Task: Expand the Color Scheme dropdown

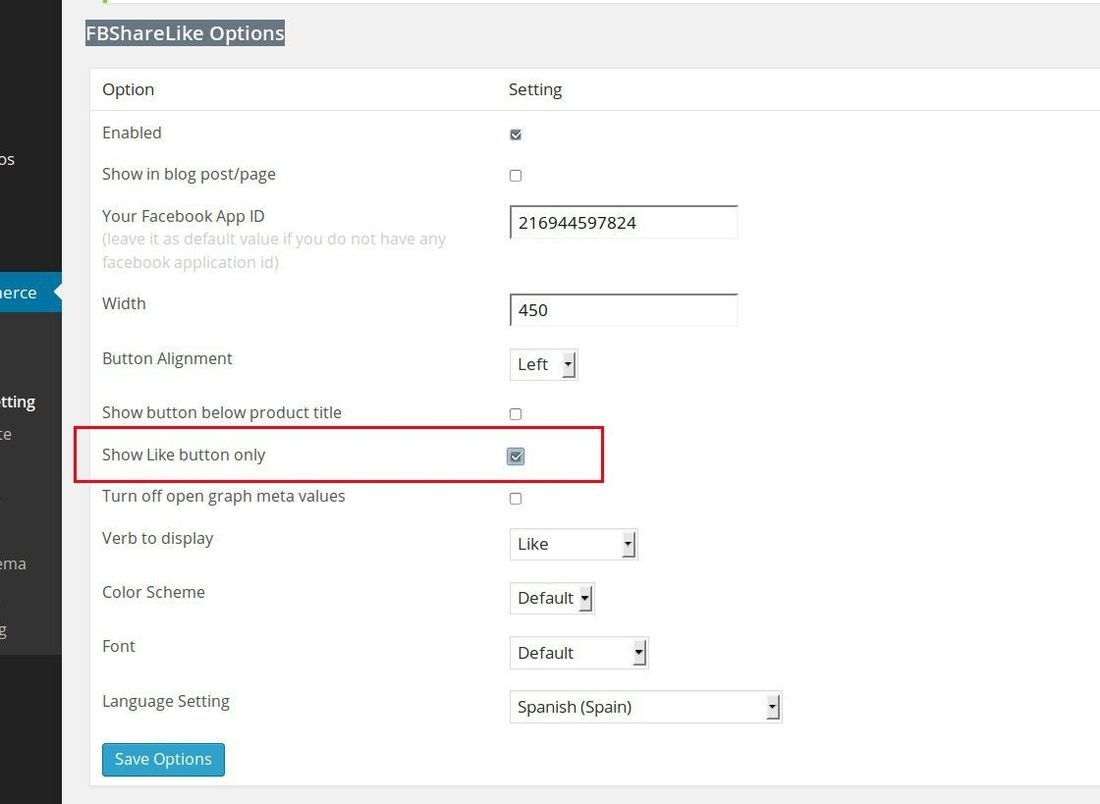Action: click(552, 598)
